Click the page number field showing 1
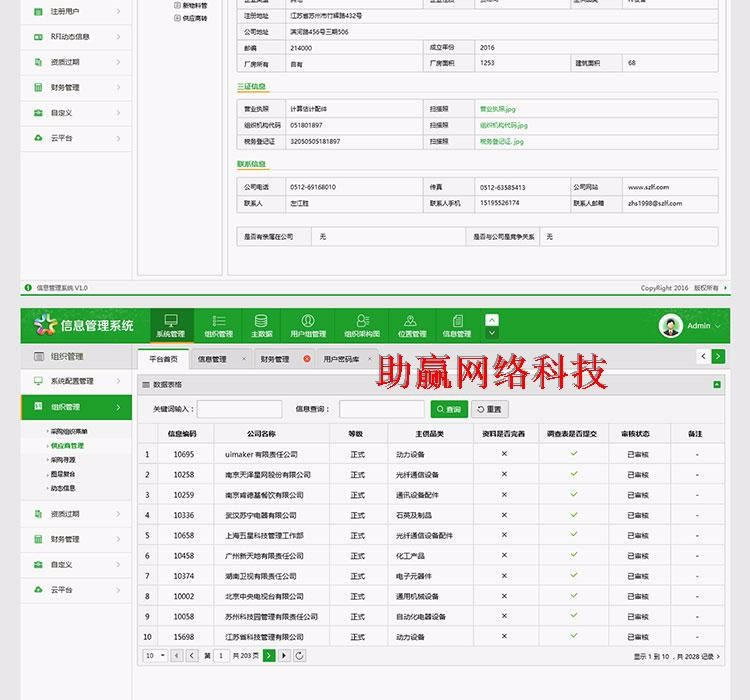The height and width of the screenshot is (700, 750). click(221, 656)
